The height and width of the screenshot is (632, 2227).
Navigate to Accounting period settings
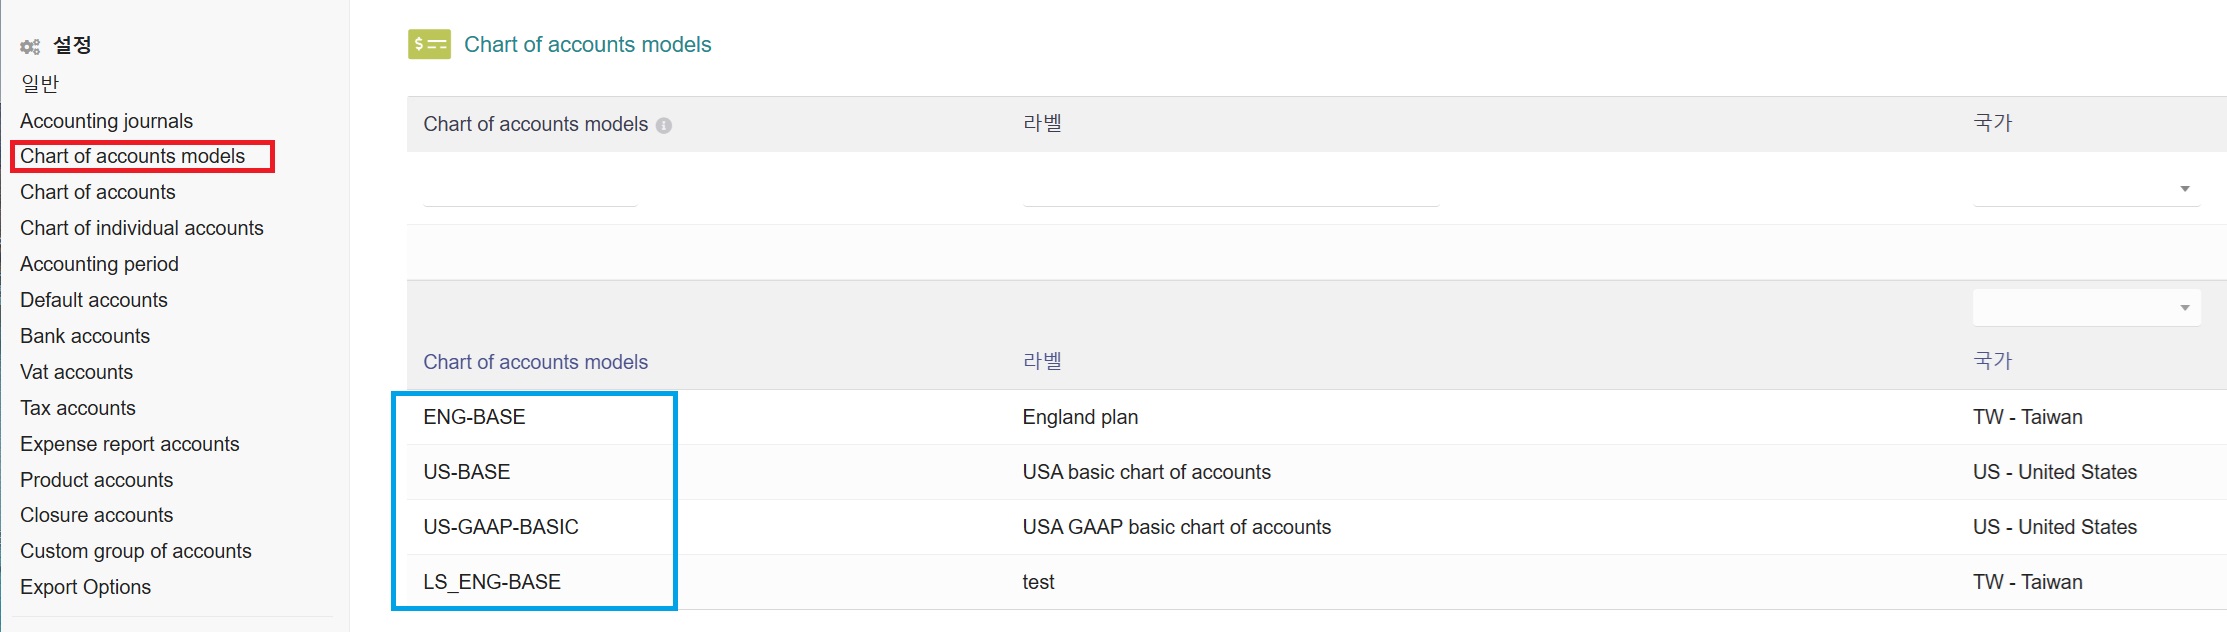[99, 264]
